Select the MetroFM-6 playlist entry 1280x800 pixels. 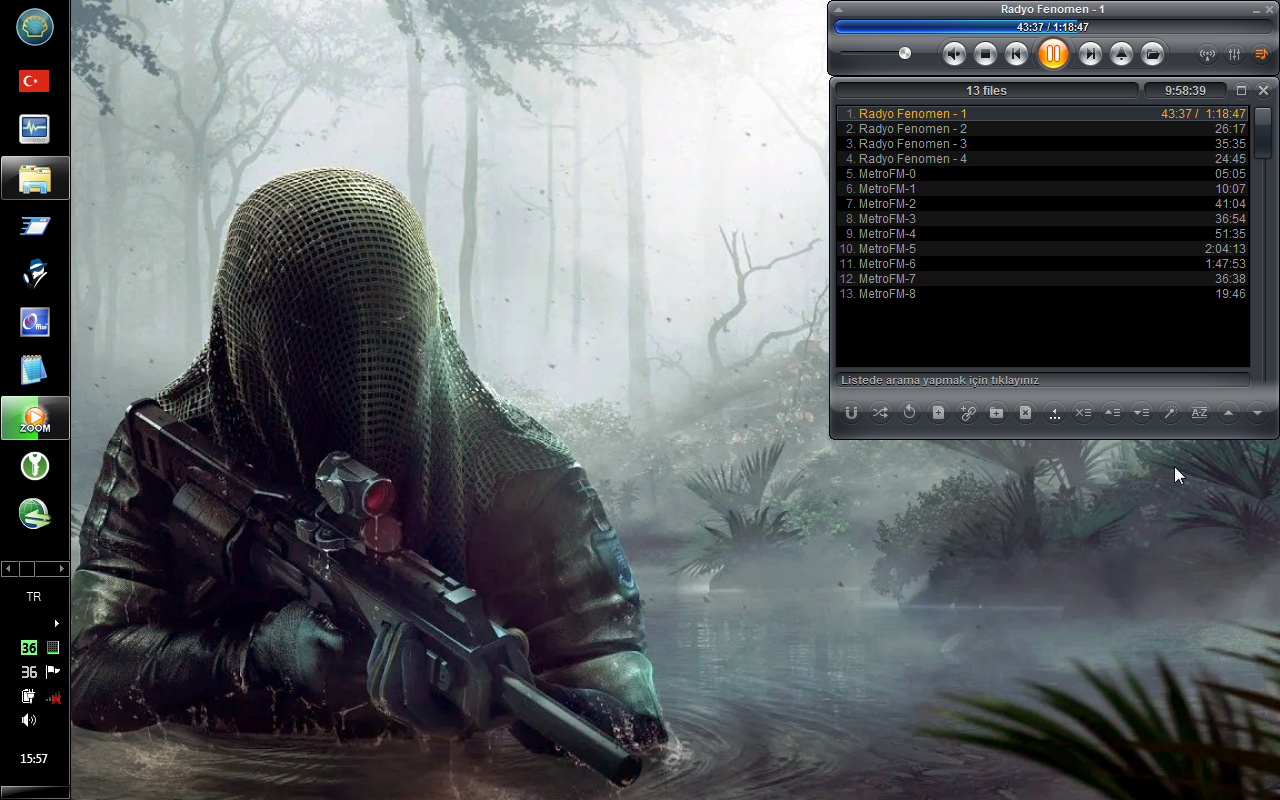click(1043, 264)
